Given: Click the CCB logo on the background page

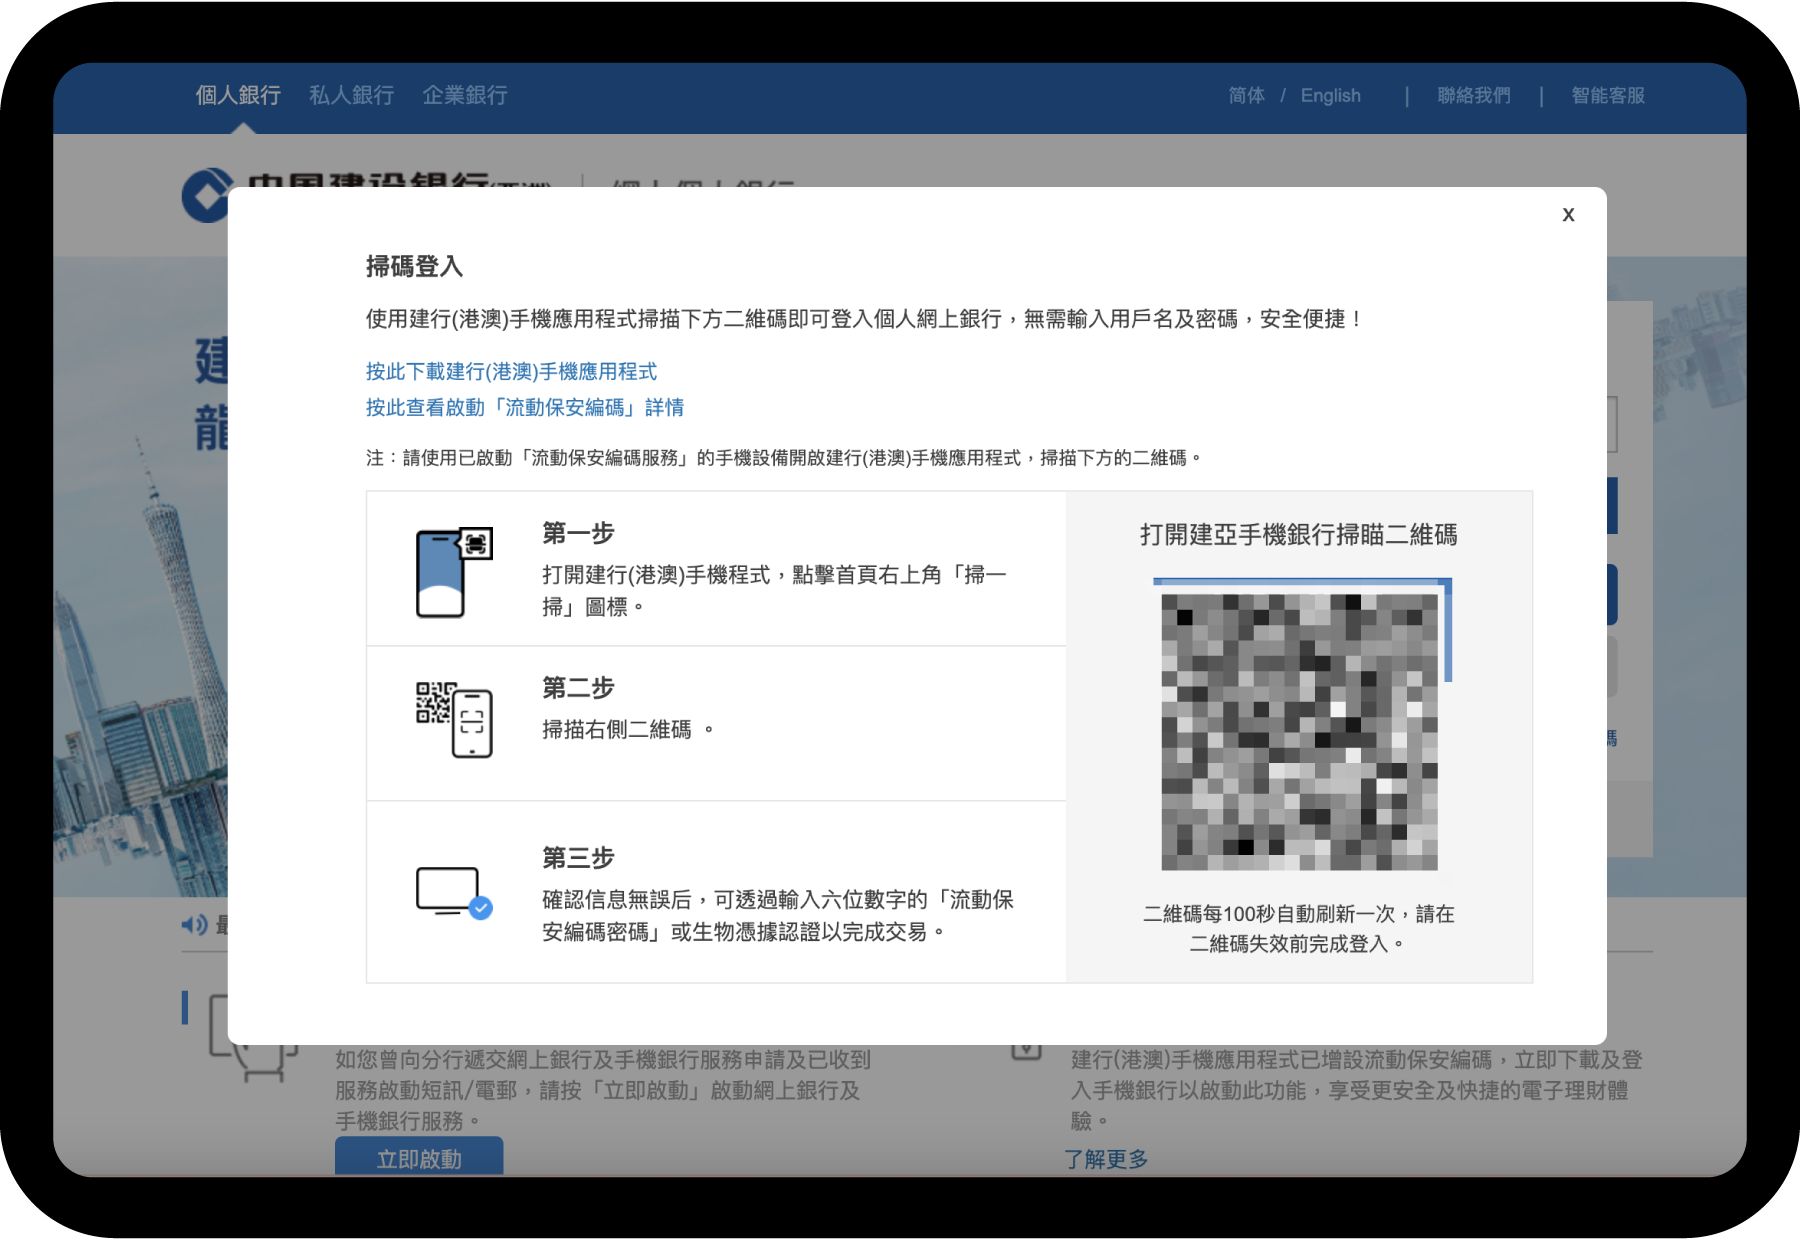Looking at the screenshot, I should coord(205,195).
